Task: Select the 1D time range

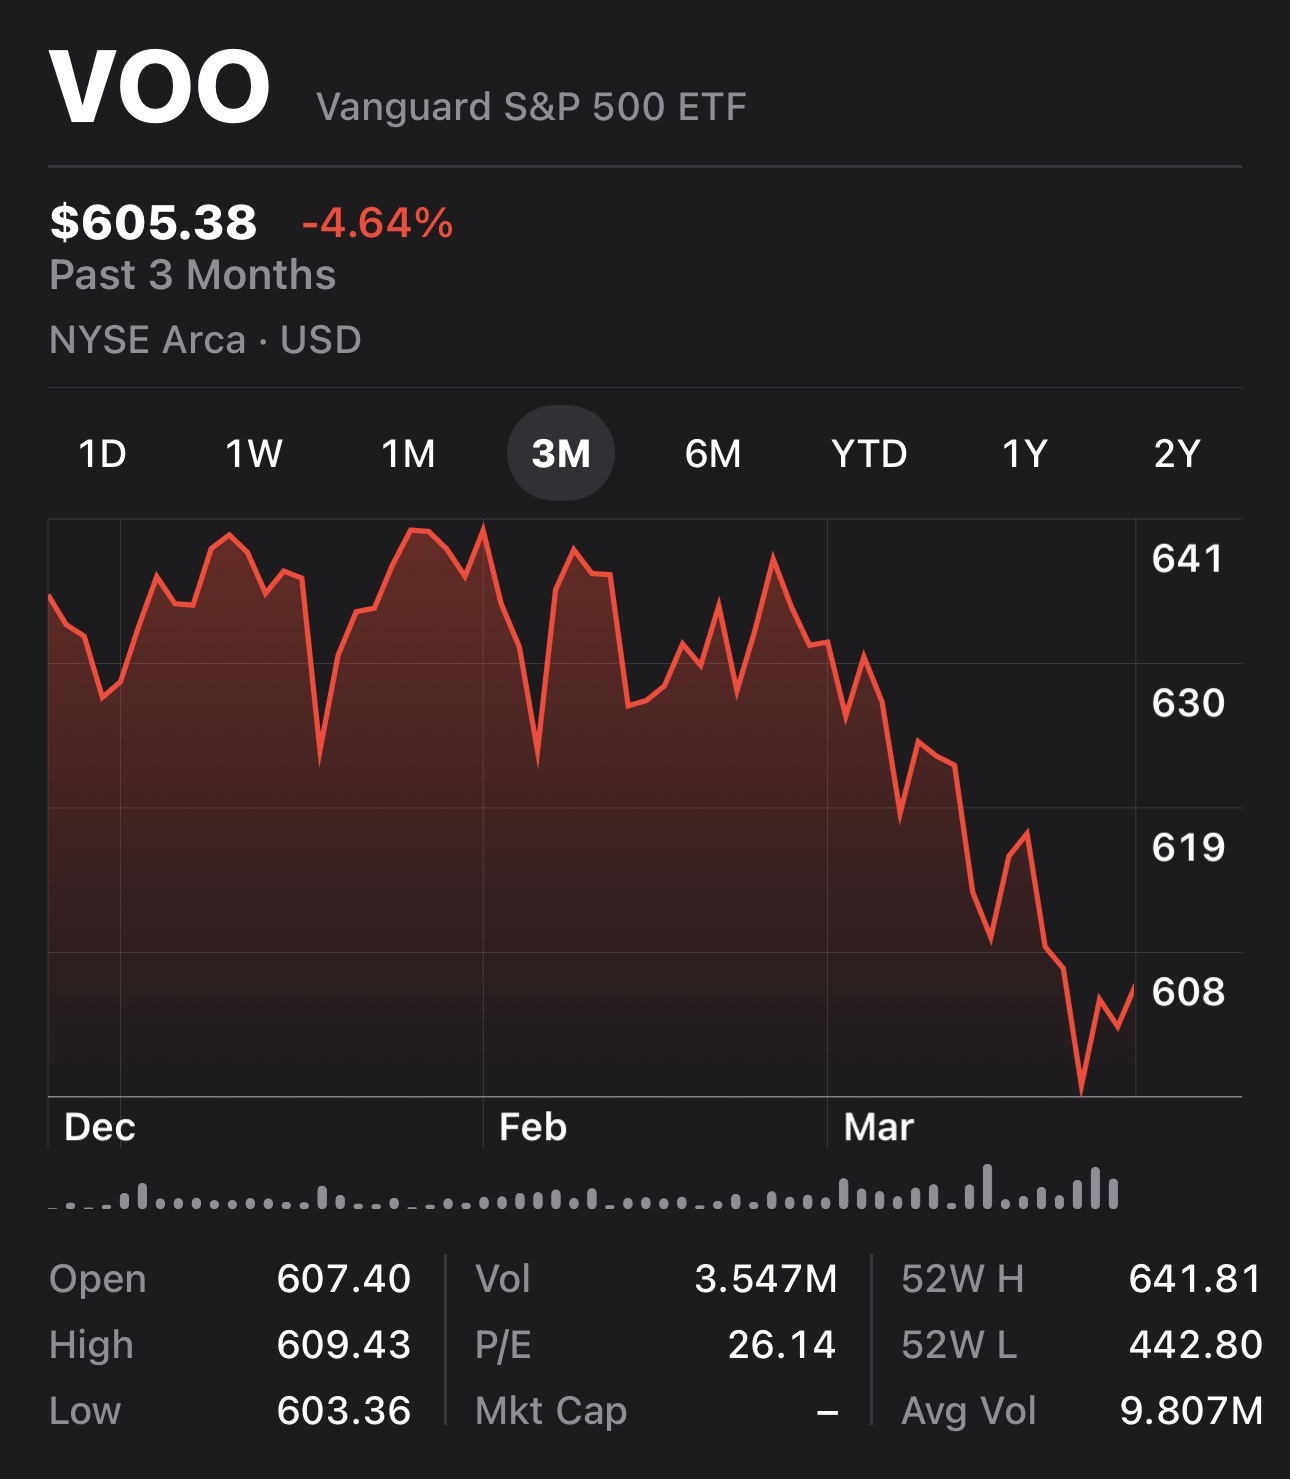Action: click(x=102, y=454)
